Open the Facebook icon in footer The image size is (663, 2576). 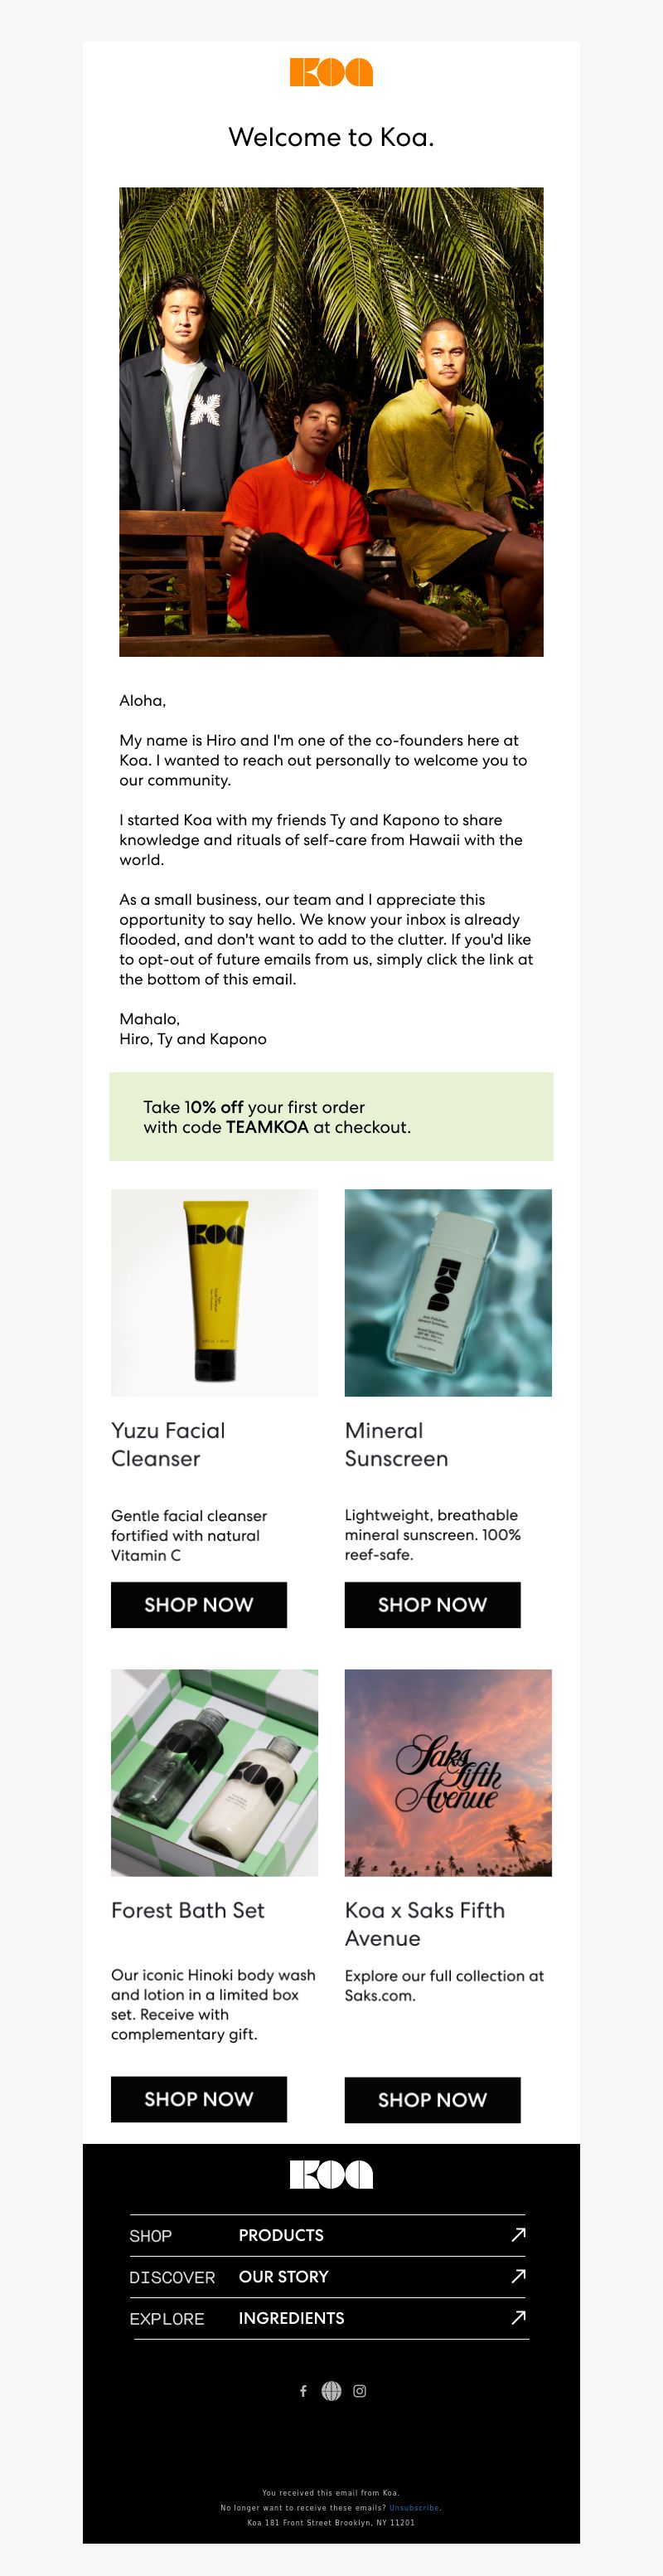click(x=303, y=2390)
